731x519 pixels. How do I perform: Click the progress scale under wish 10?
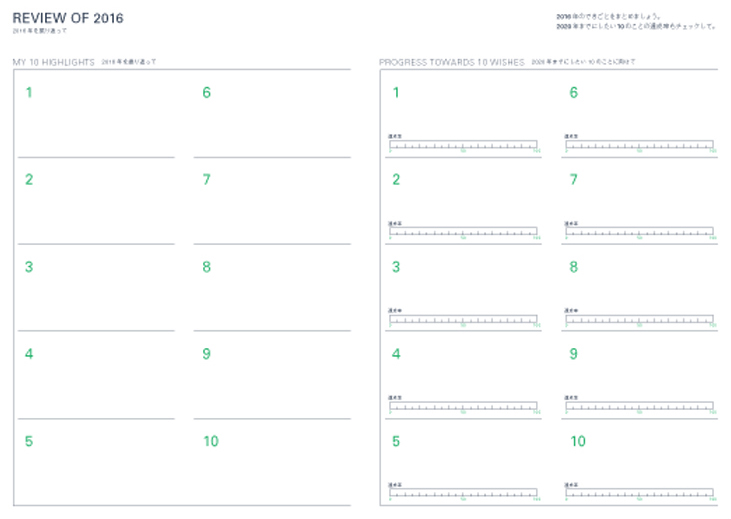pyautogui.click(x=639, y=493)
